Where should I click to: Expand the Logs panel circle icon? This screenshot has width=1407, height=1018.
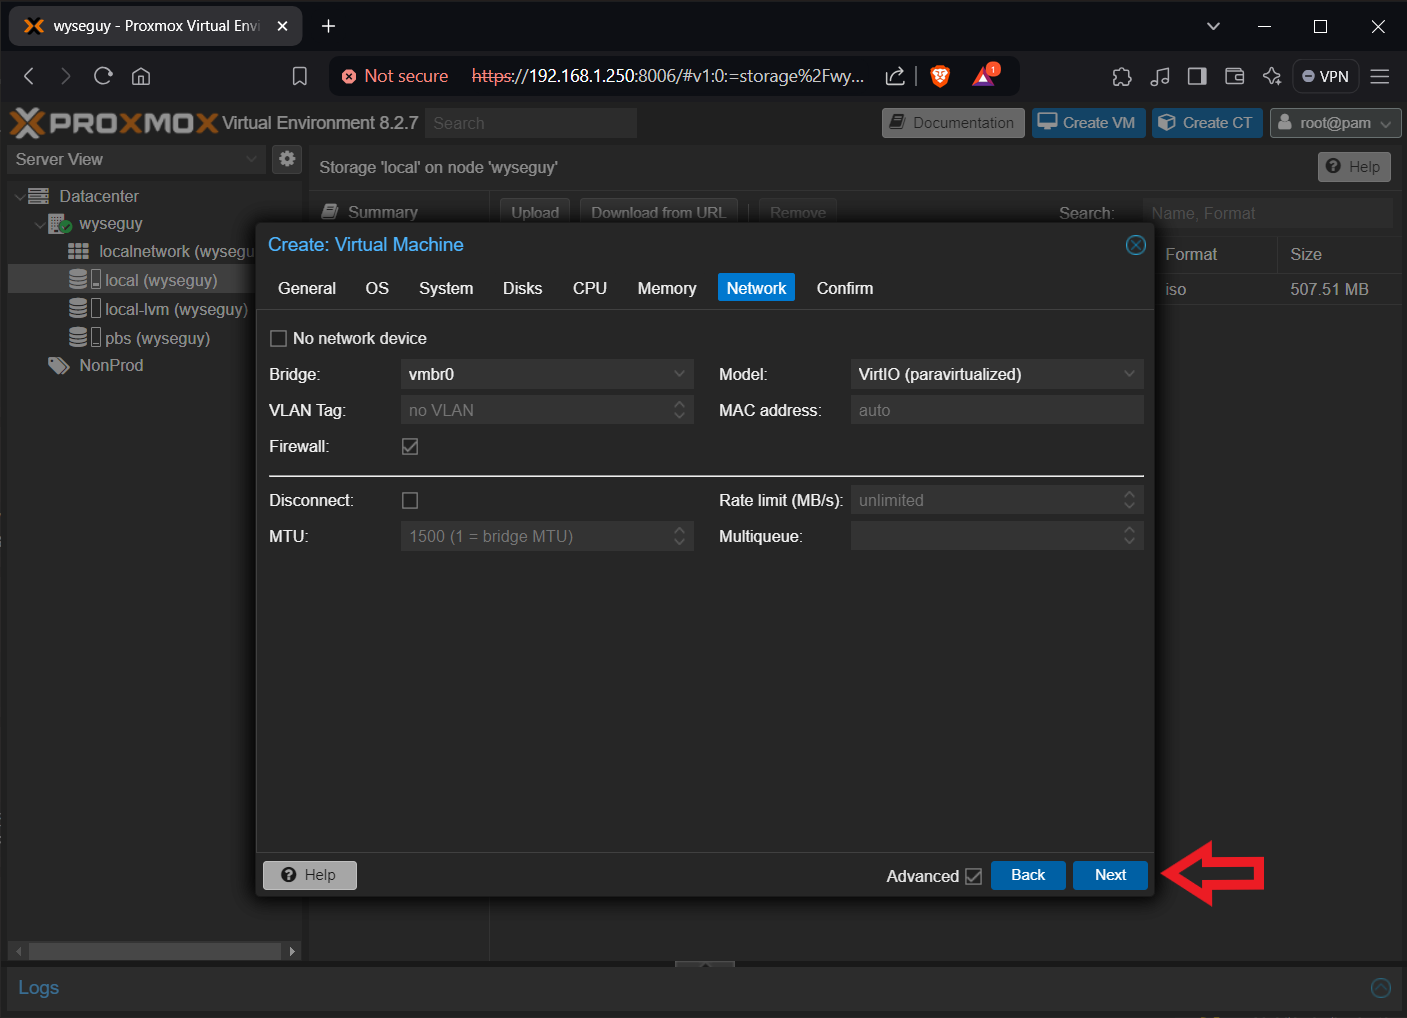(1381, 988)
